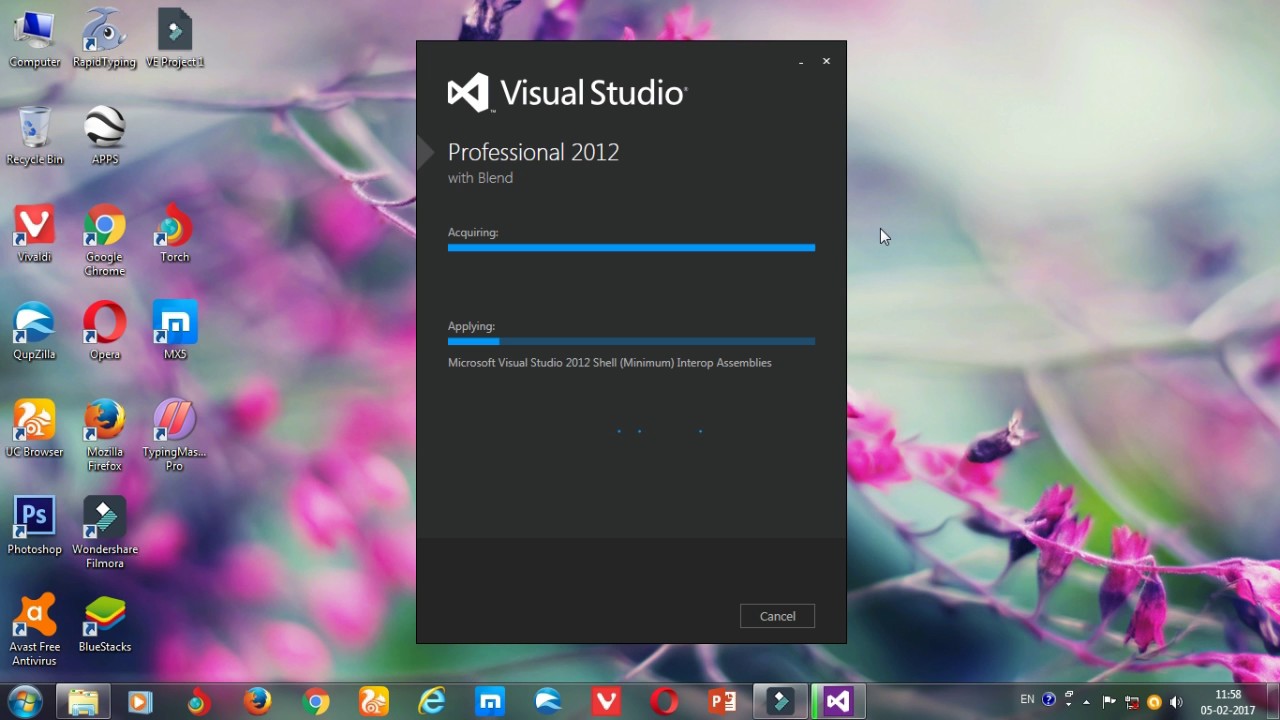Switch to Filmora in the taskbar
This screenshot has height=720, width=1280.
(x=780, y=702)
